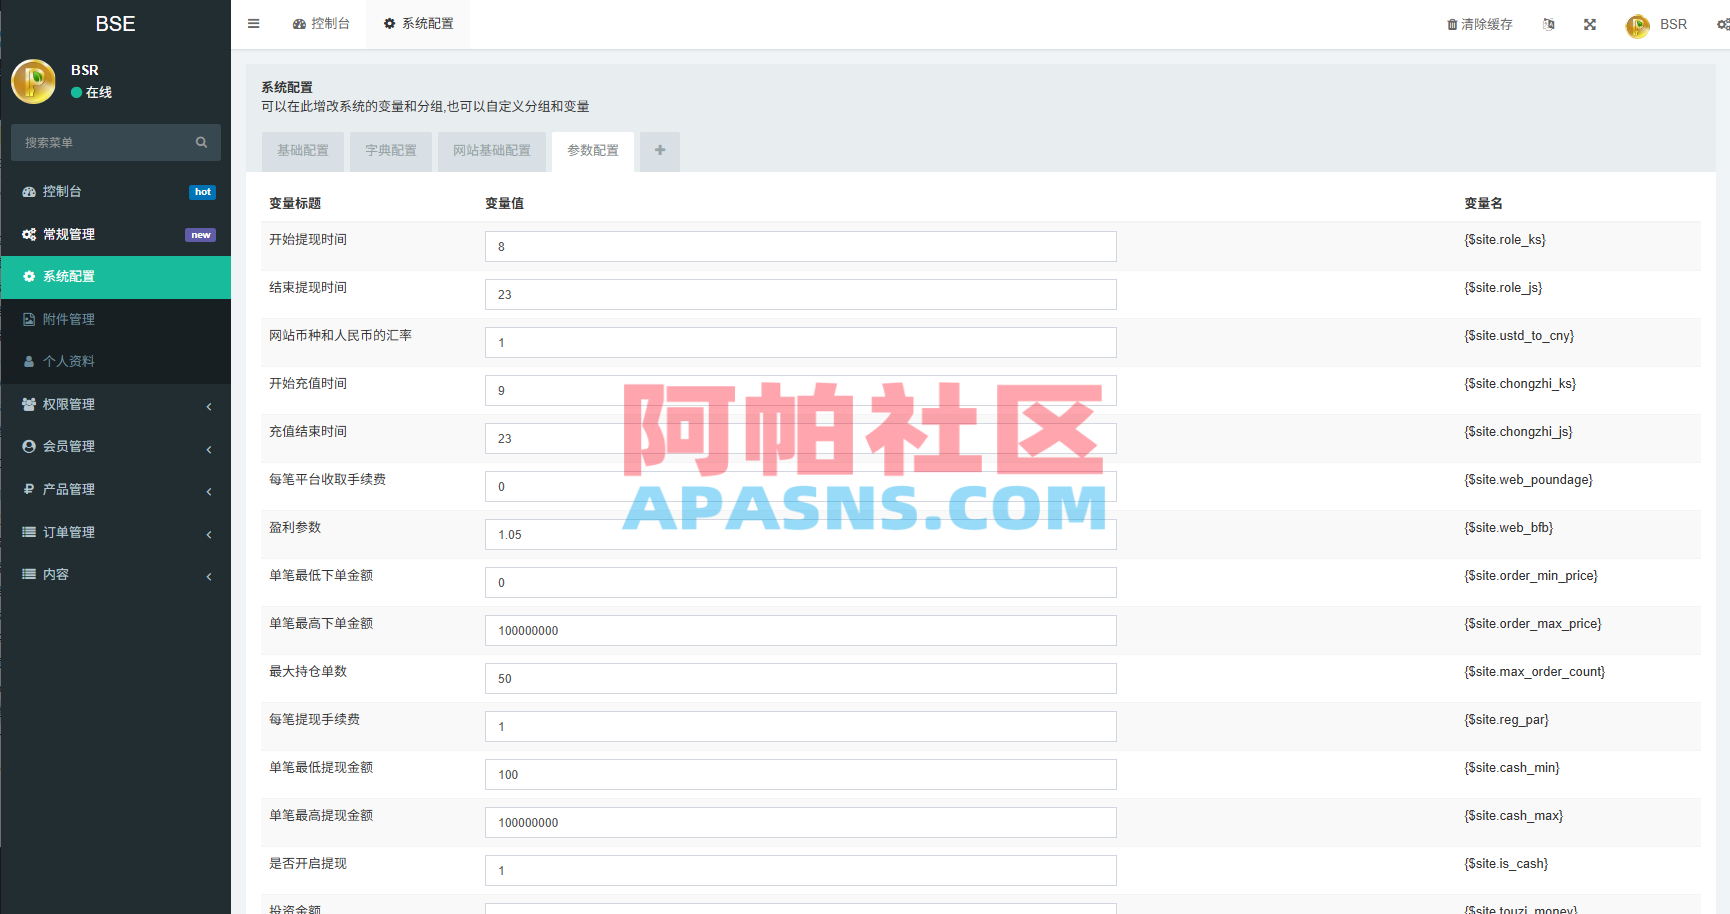
Task: Click the settings cogs icon at top right
Action: (x=1723, y=24)
